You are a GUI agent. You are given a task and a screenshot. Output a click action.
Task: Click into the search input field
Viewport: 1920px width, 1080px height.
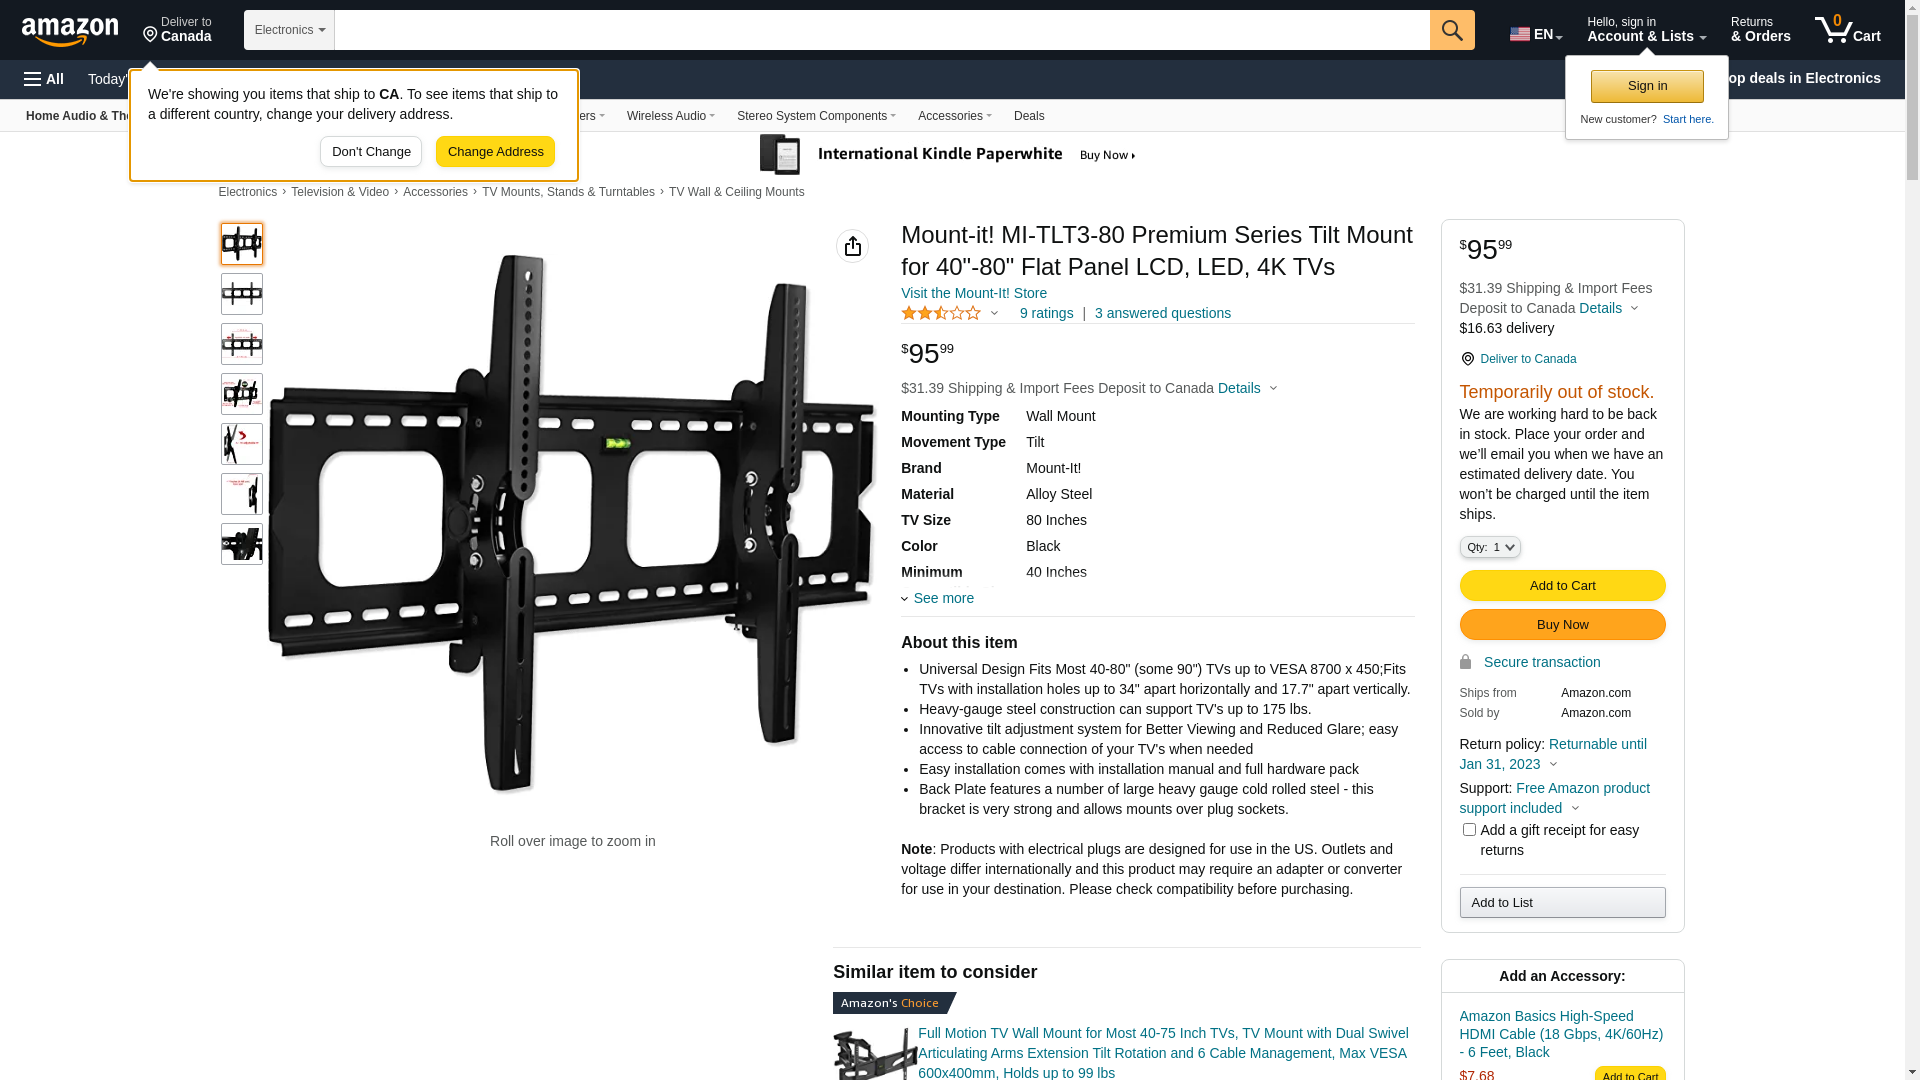[x=882, y=30]
